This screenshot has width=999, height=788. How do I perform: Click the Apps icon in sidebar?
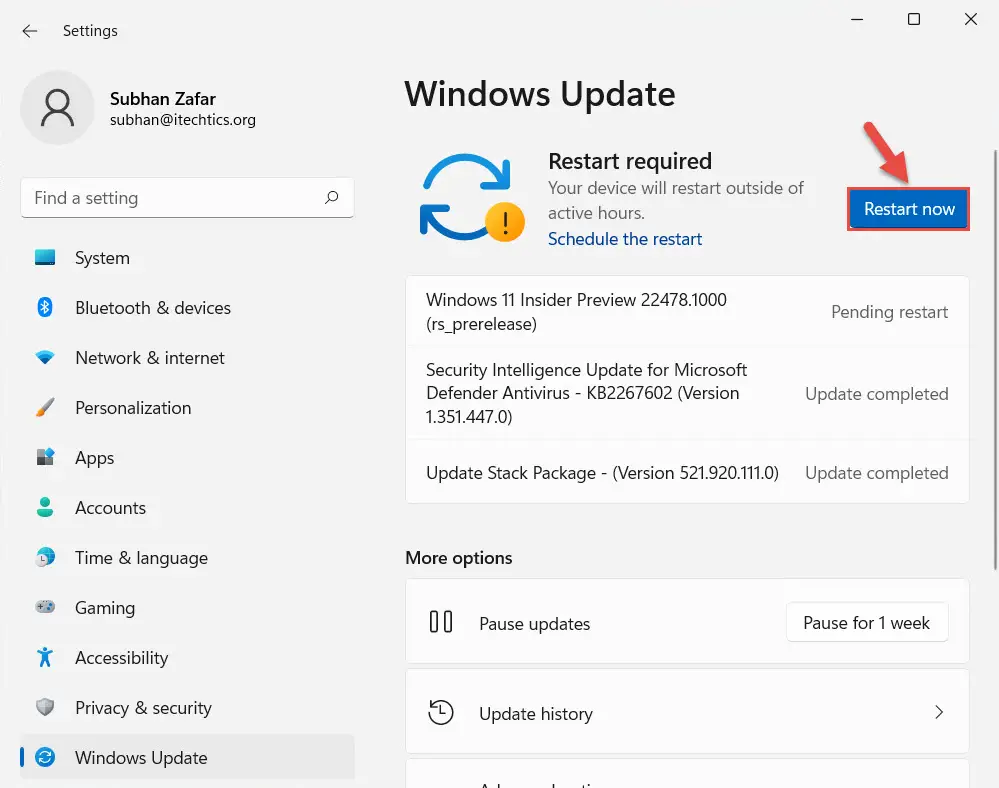coord(45,457)
